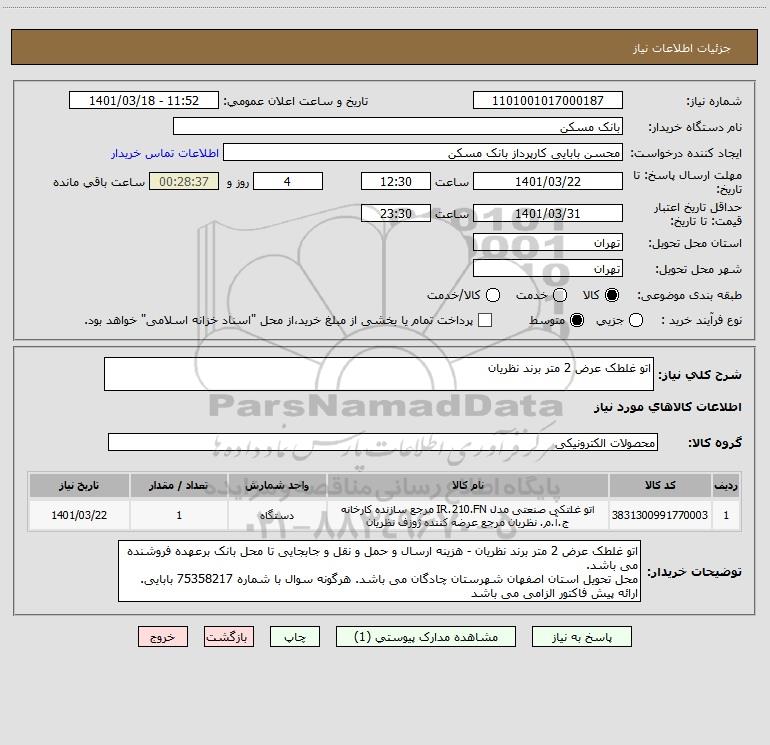Image resolution: width=770 pixels, height=745 pixels.
Task: Click the خروج exit button
Action: [163, 637]
